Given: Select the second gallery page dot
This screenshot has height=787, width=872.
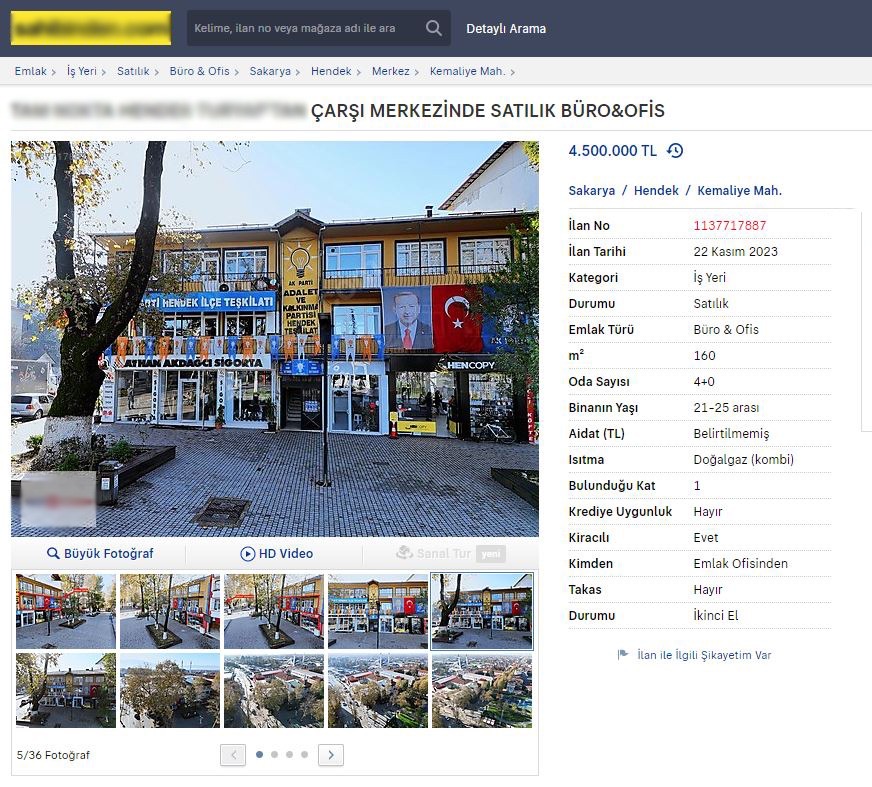Looking at the screenshot, I should 275,755.
